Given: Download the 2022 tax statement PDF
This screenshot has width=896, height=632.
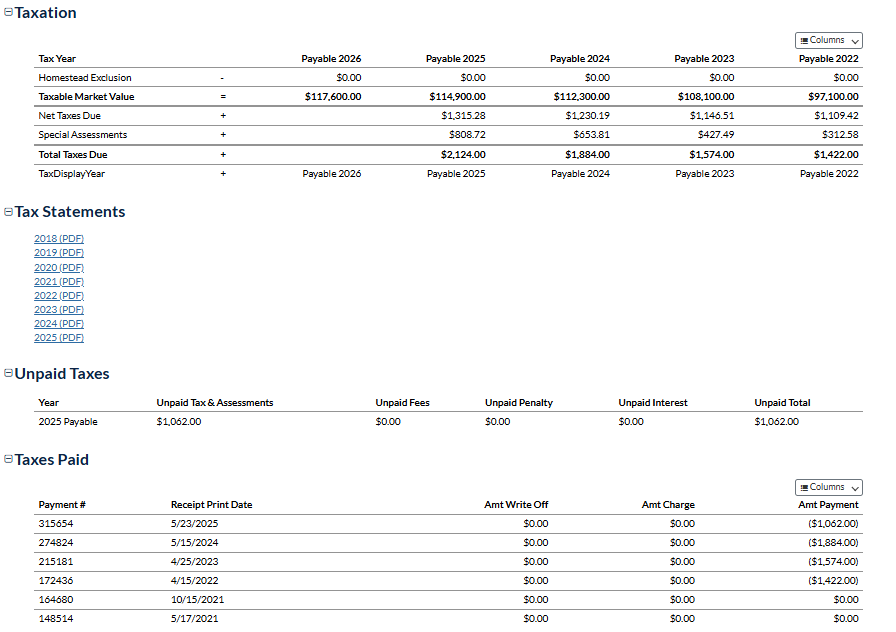Looking at the screenshot, I should tap(59, 295).
